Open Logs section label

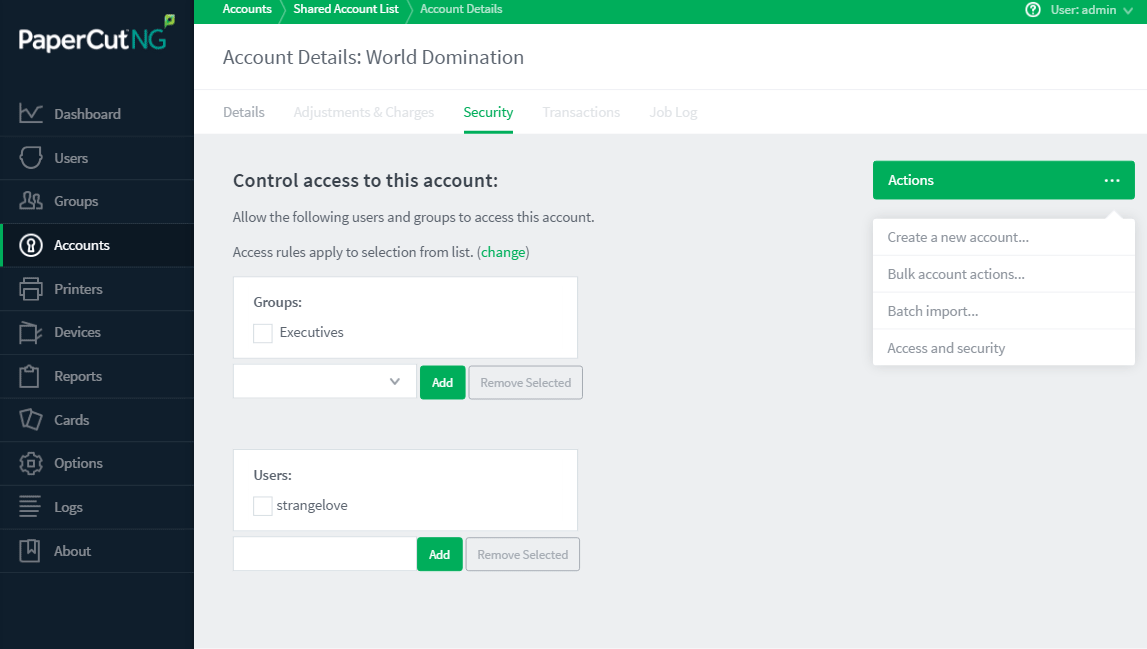coord(68,507)
